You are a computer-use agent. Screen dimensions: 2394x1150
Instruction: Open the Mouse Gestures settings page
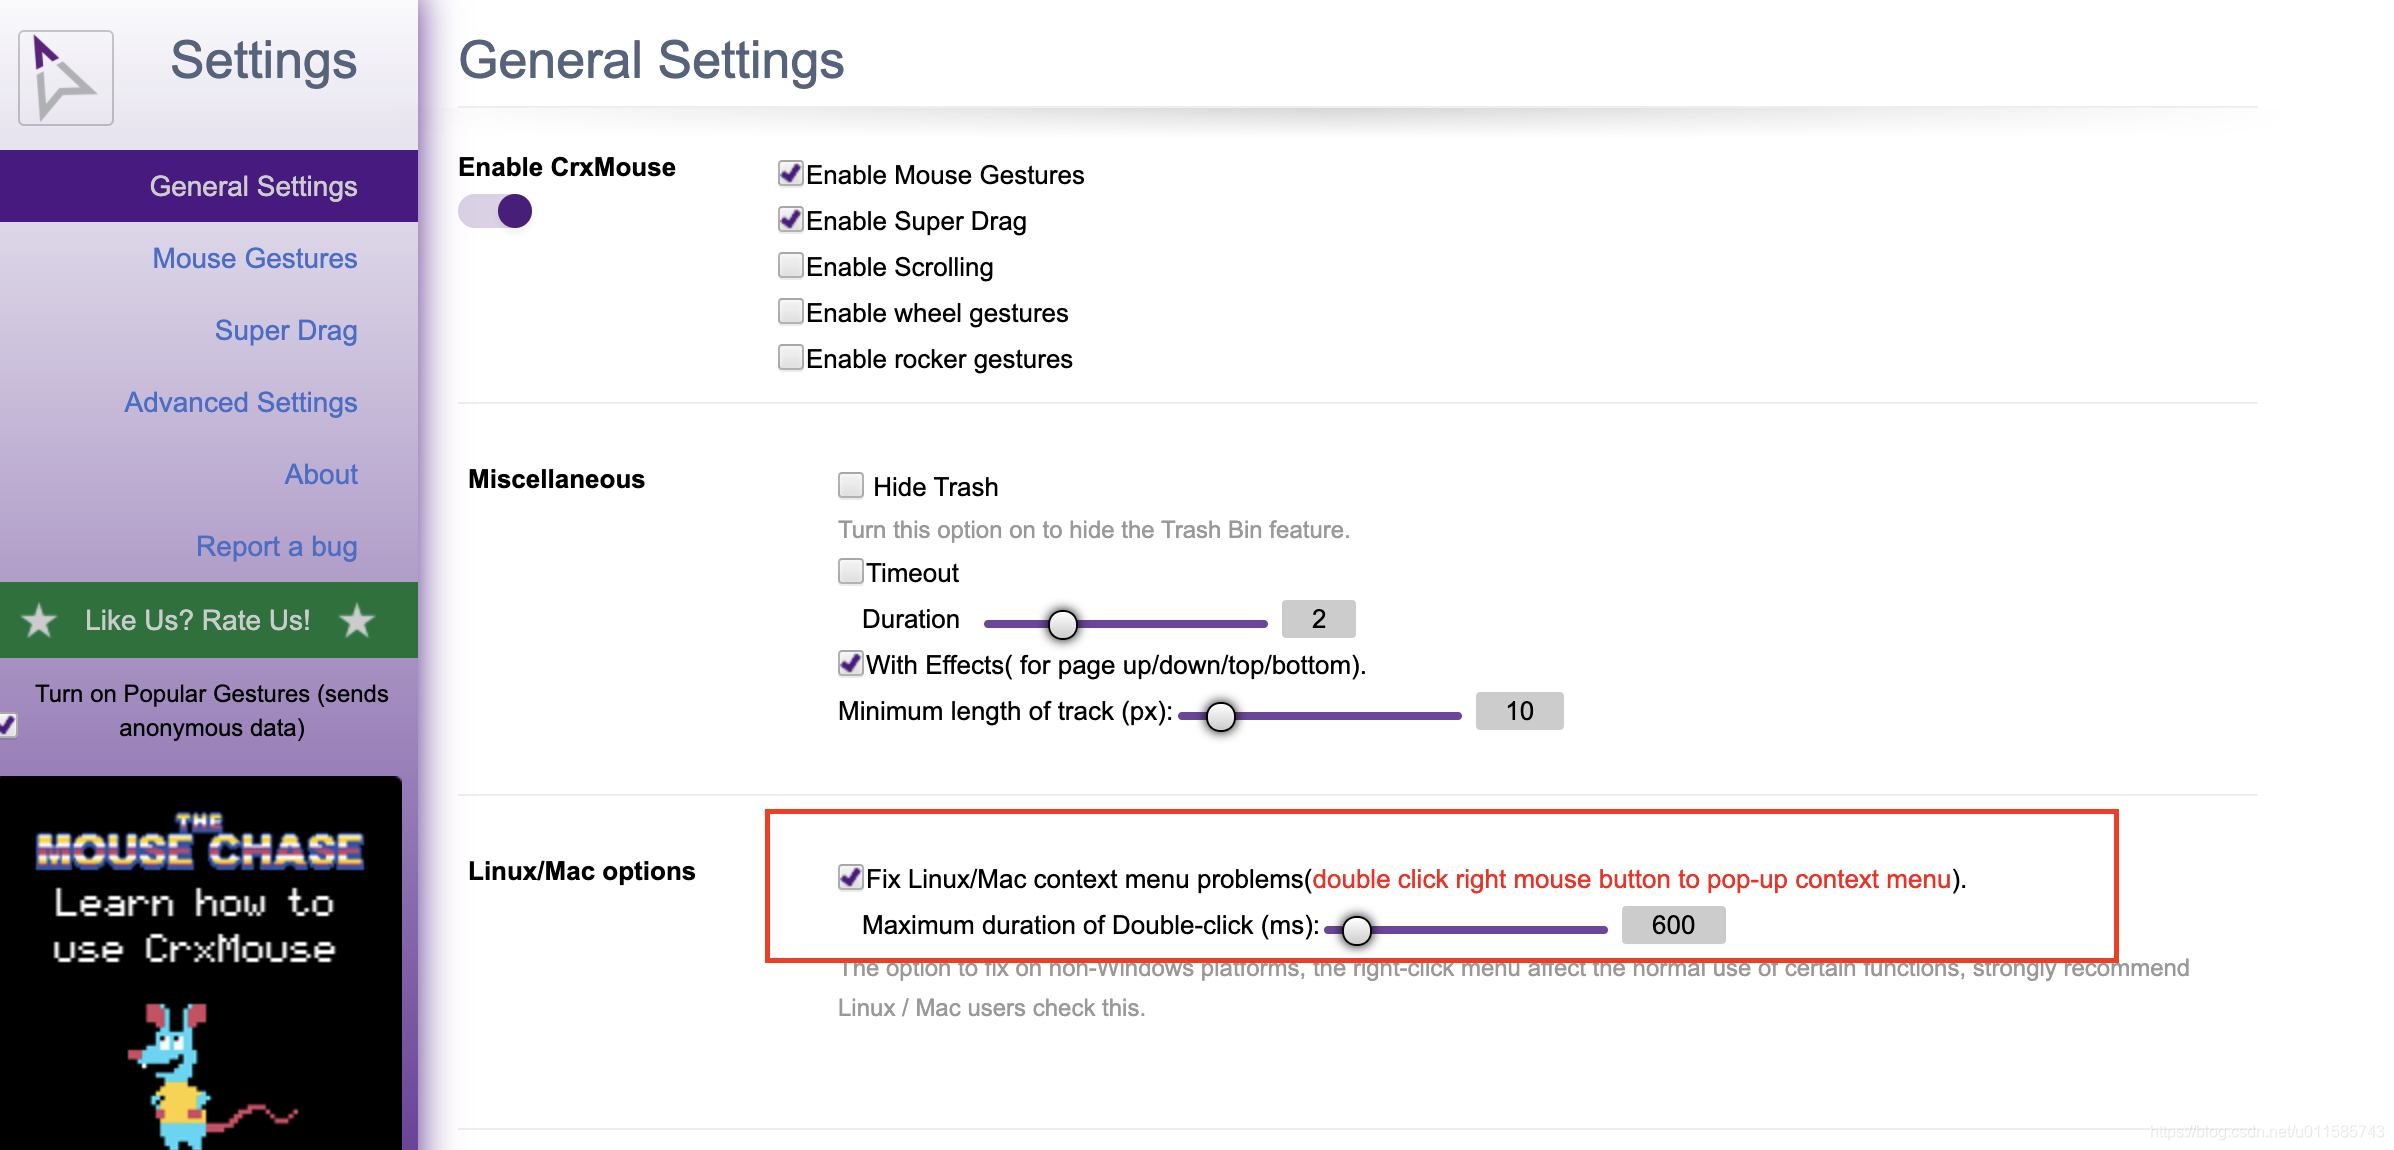[x=255, y=258]
